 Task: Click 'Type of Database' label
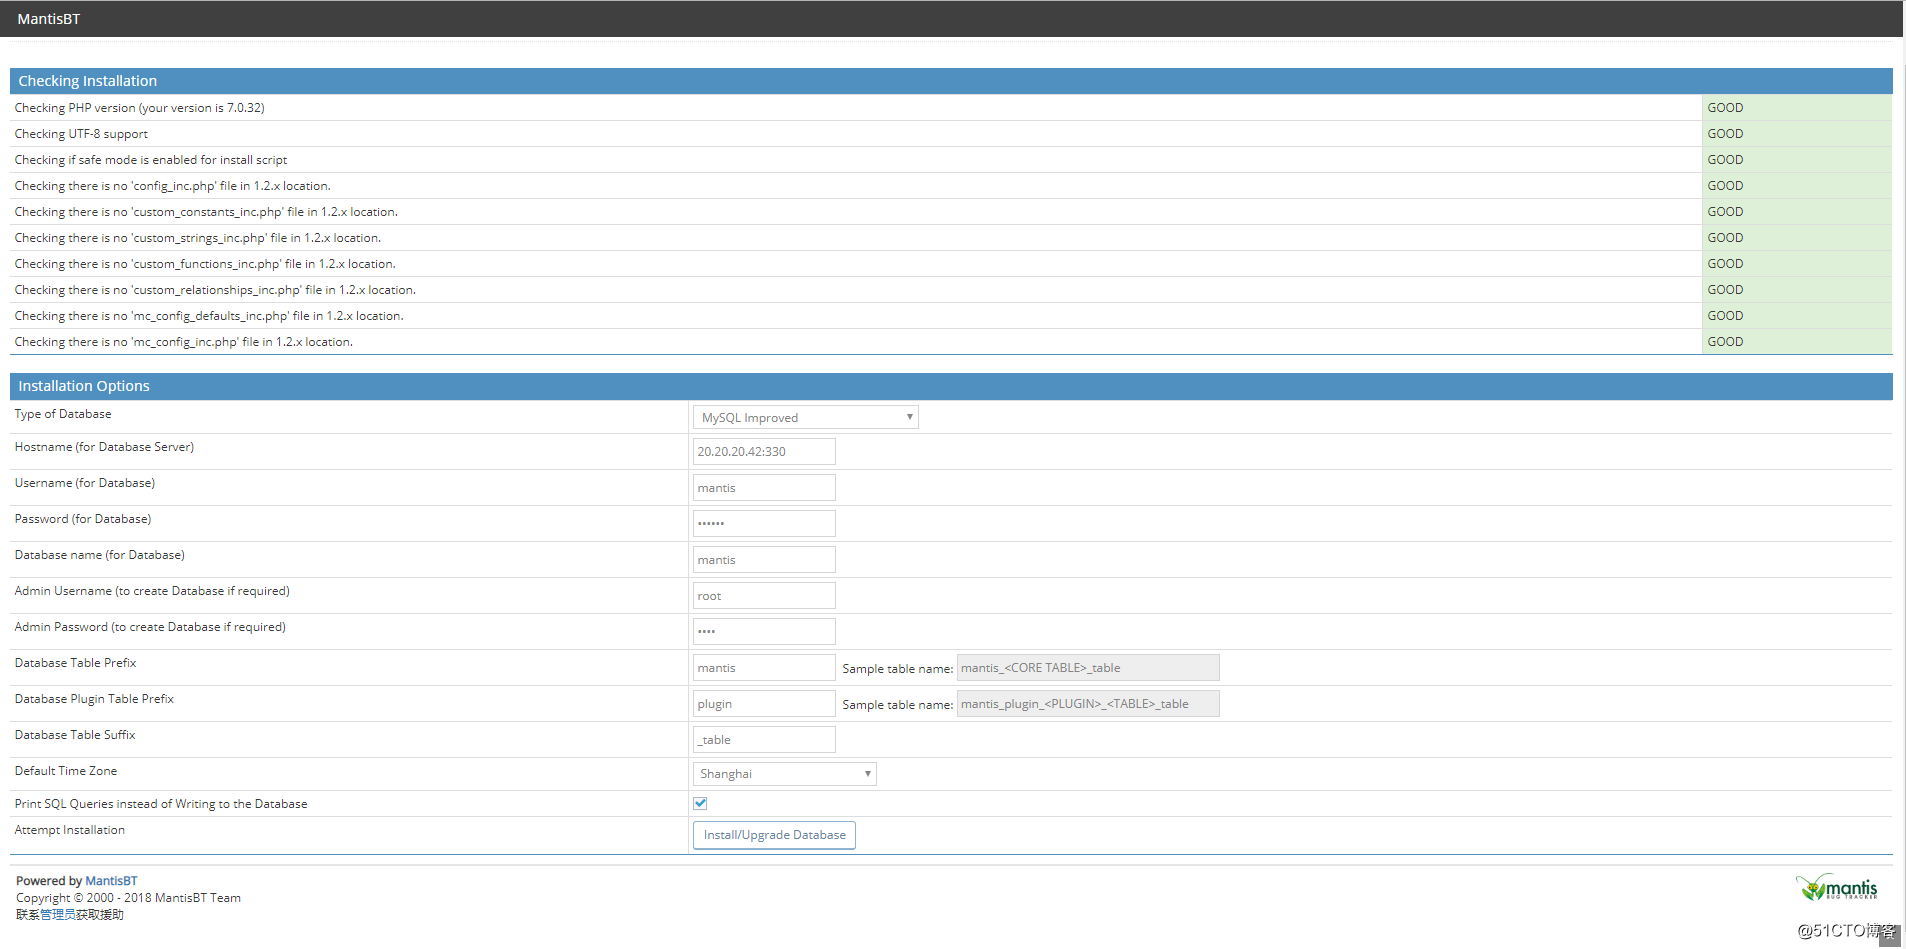pos(63,414)
